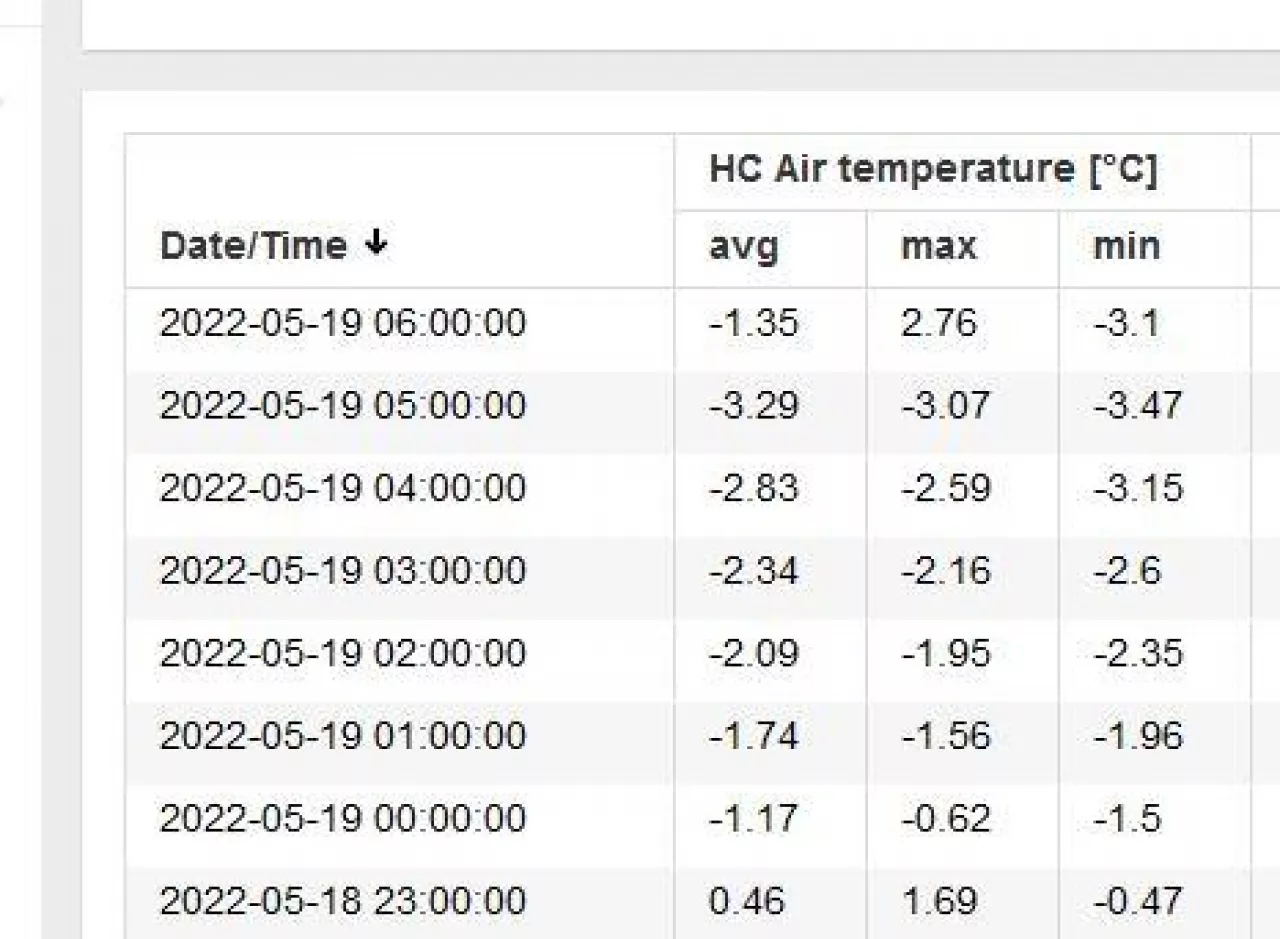
Task: Click the max value 2.76 cell
Action: click(x=938, y=324)
